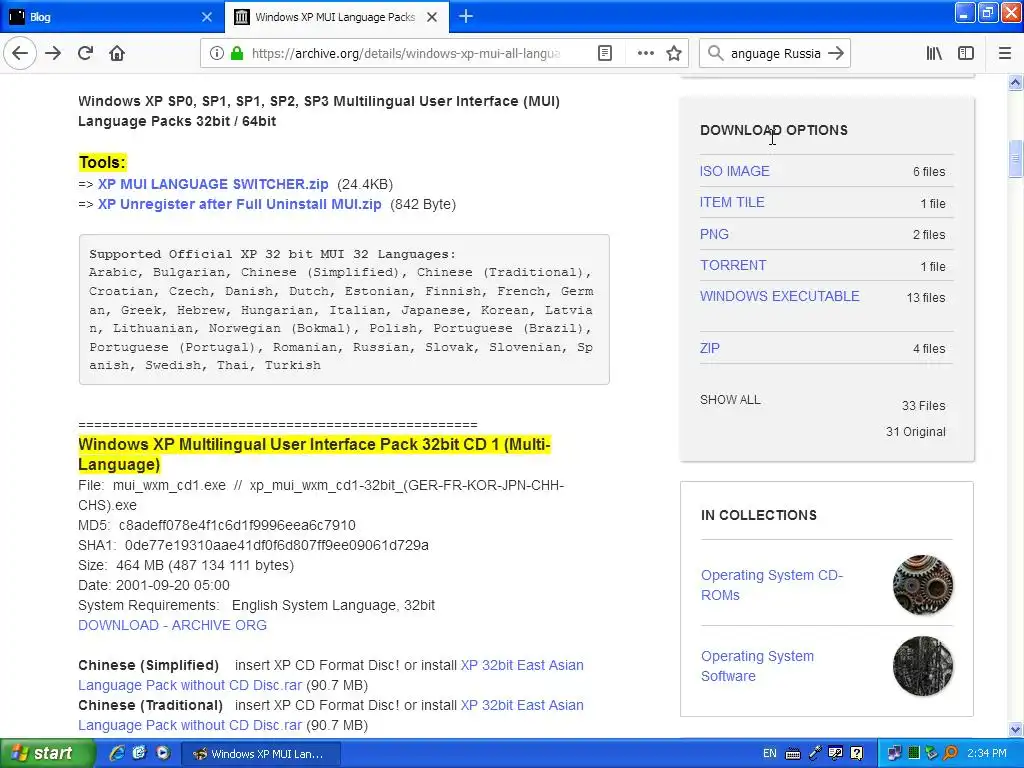Screen dimensions: 1024x768
Task: Click the search magnifier icon
Action: 715,53
